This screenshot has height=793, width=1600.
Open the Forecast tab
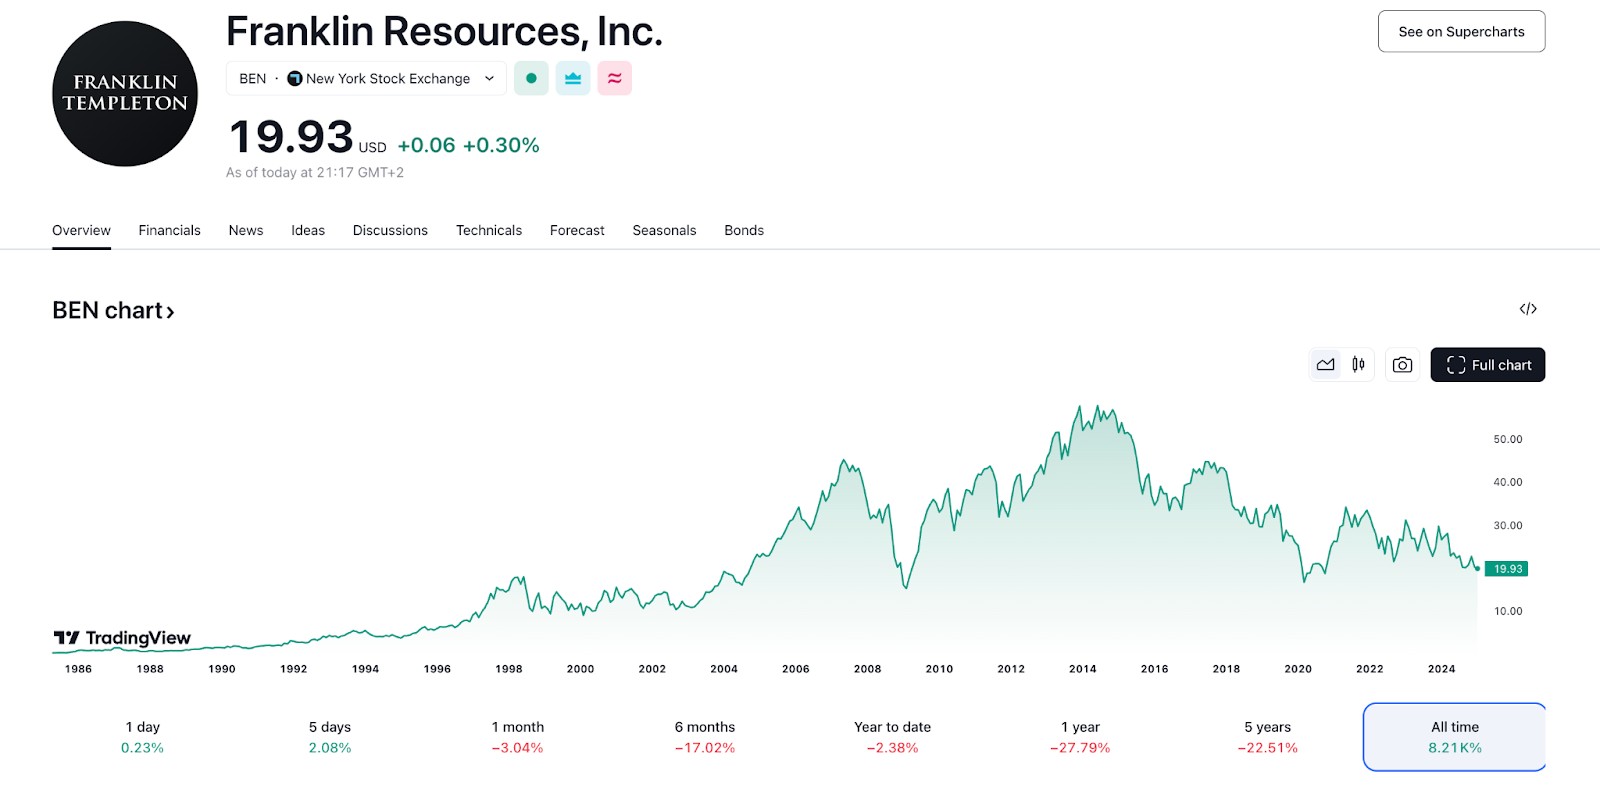pyautogui.click(x=577, y=230)
